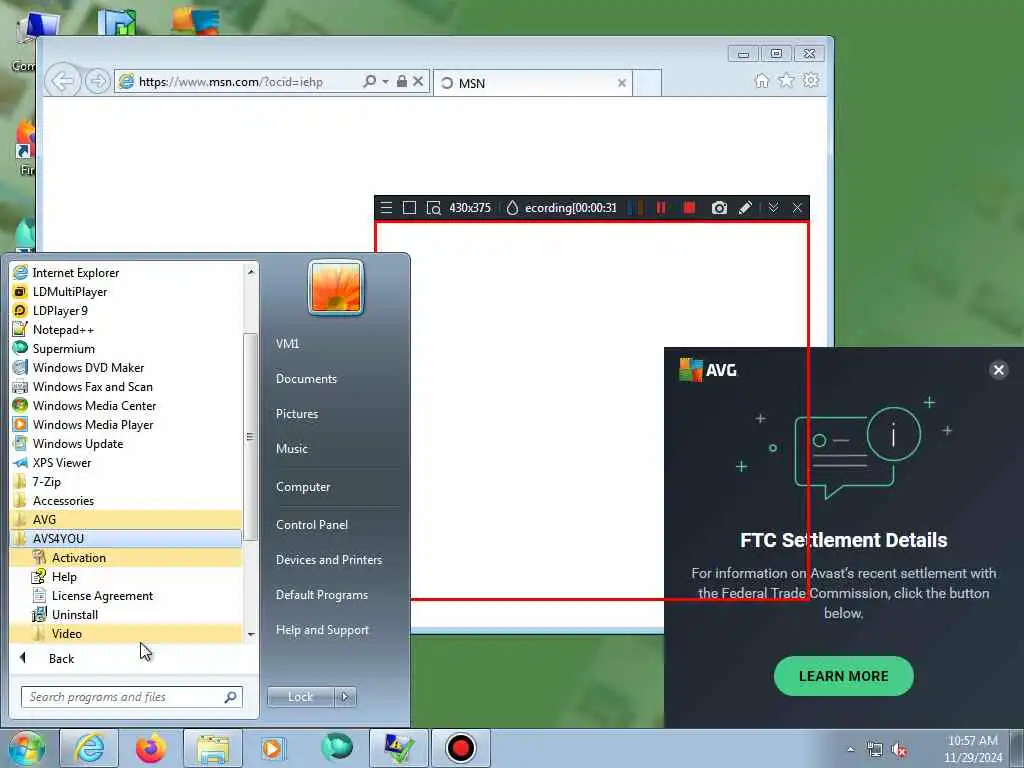Viewport: 1024px width, 768px height.
Task: Close the AVG notification popup
Action: [999, 370]
